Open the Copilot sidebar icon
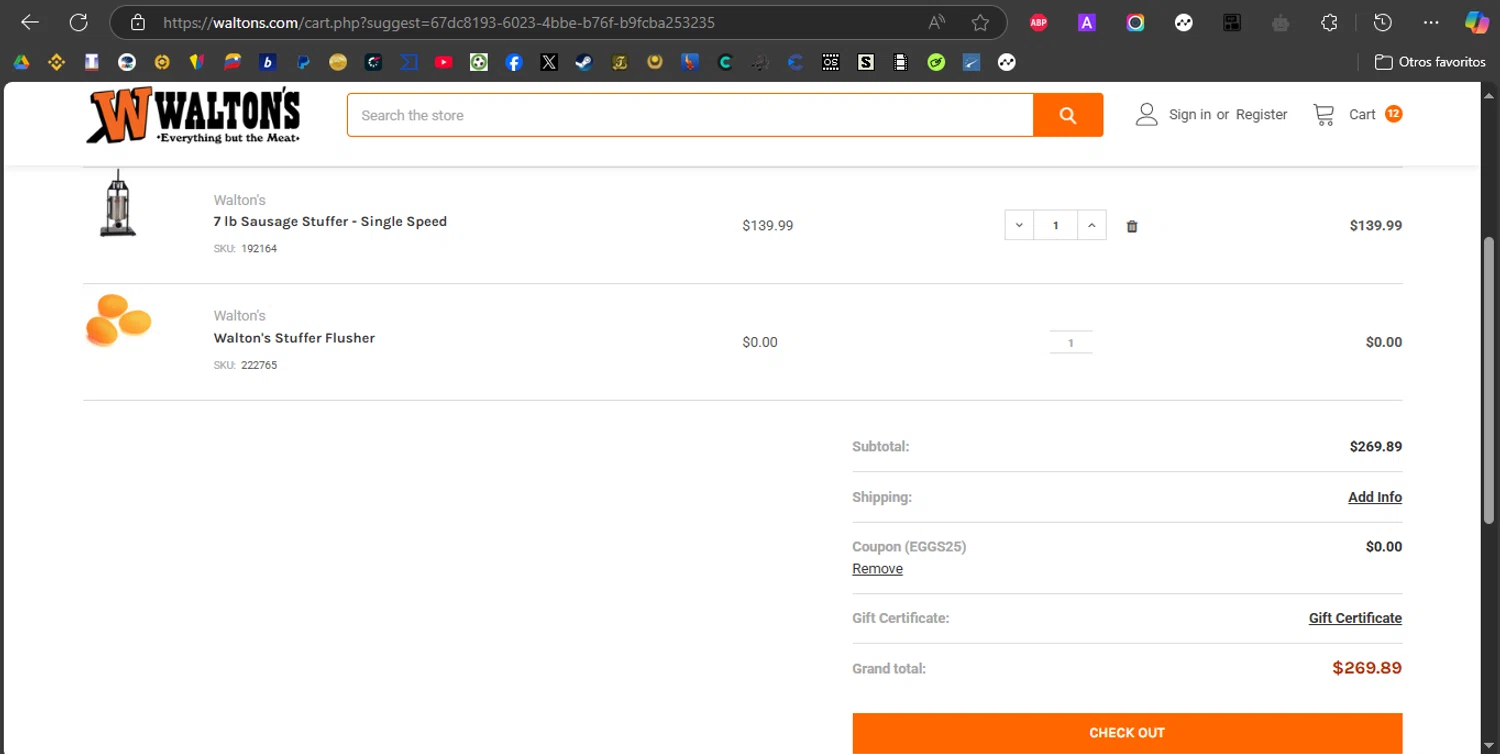Image resolution: width=1500 pixels, height=754 pixels. coord(1476,22)
